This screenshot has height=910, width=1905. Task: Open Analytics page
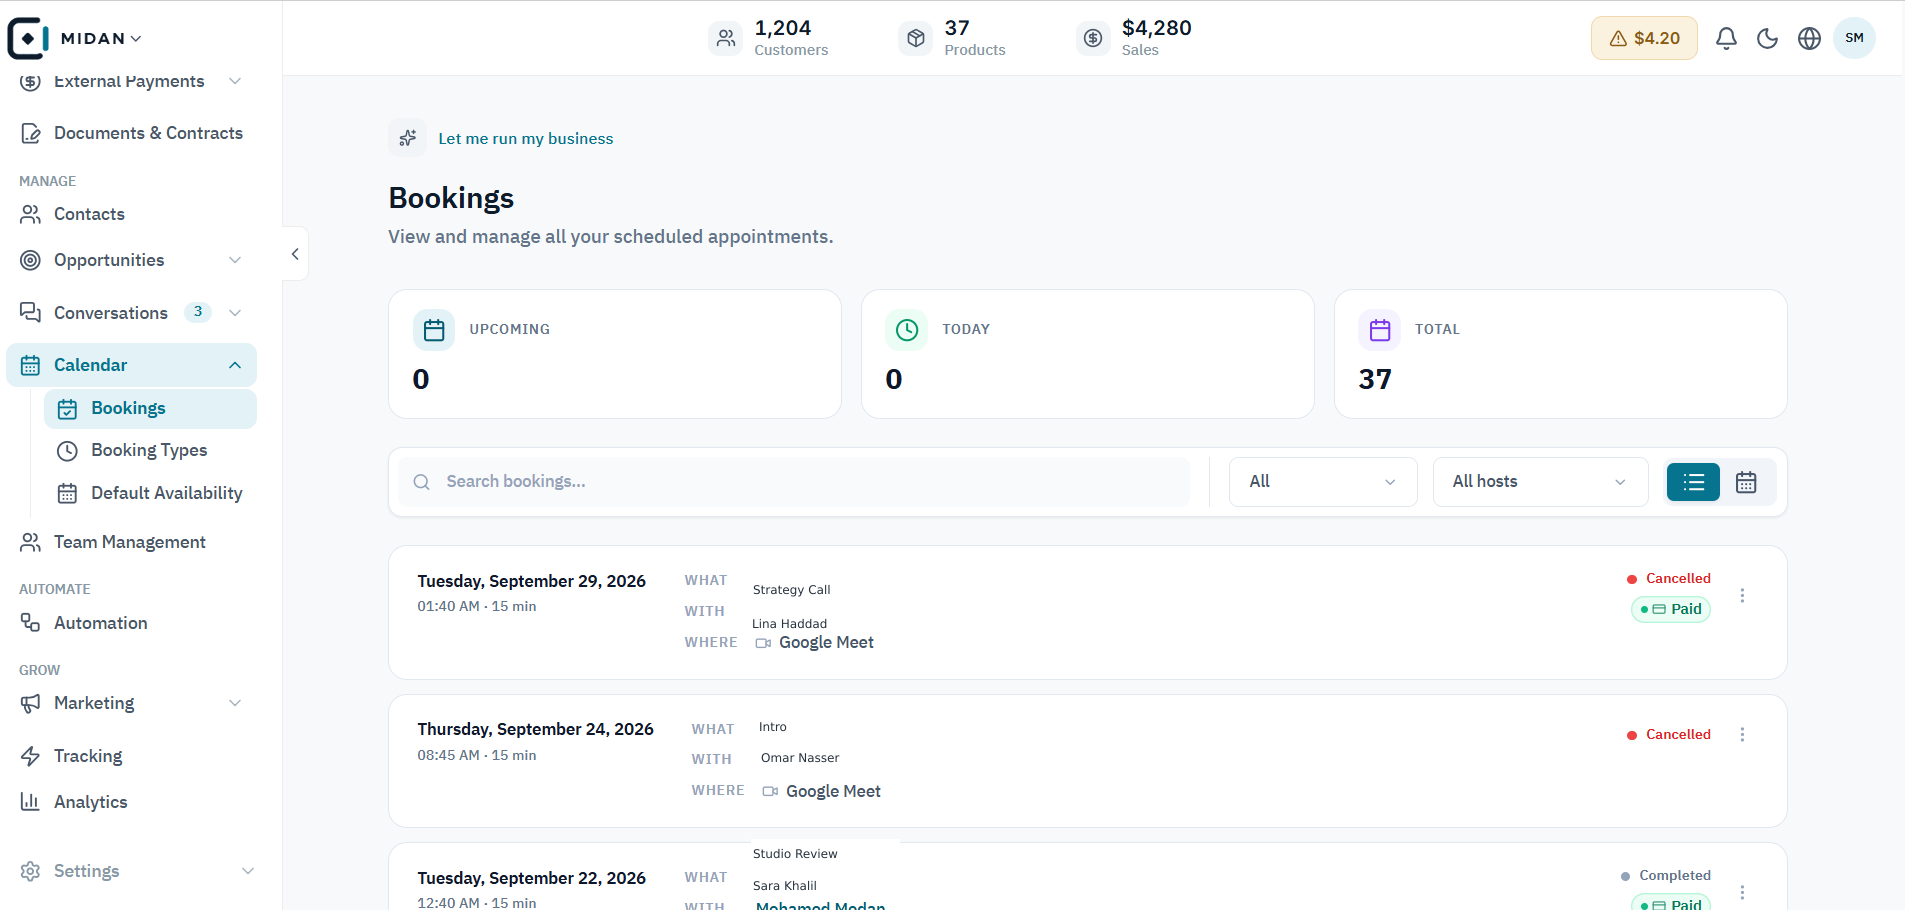pos(131,802)
